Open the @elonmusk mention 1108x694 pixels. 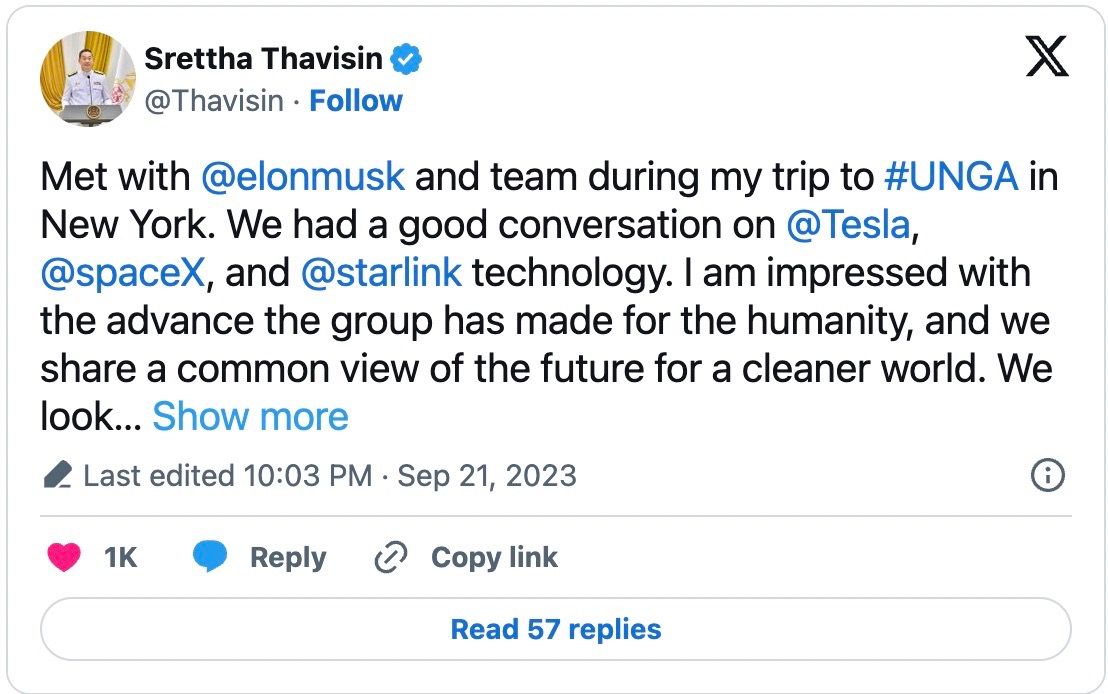303,177
